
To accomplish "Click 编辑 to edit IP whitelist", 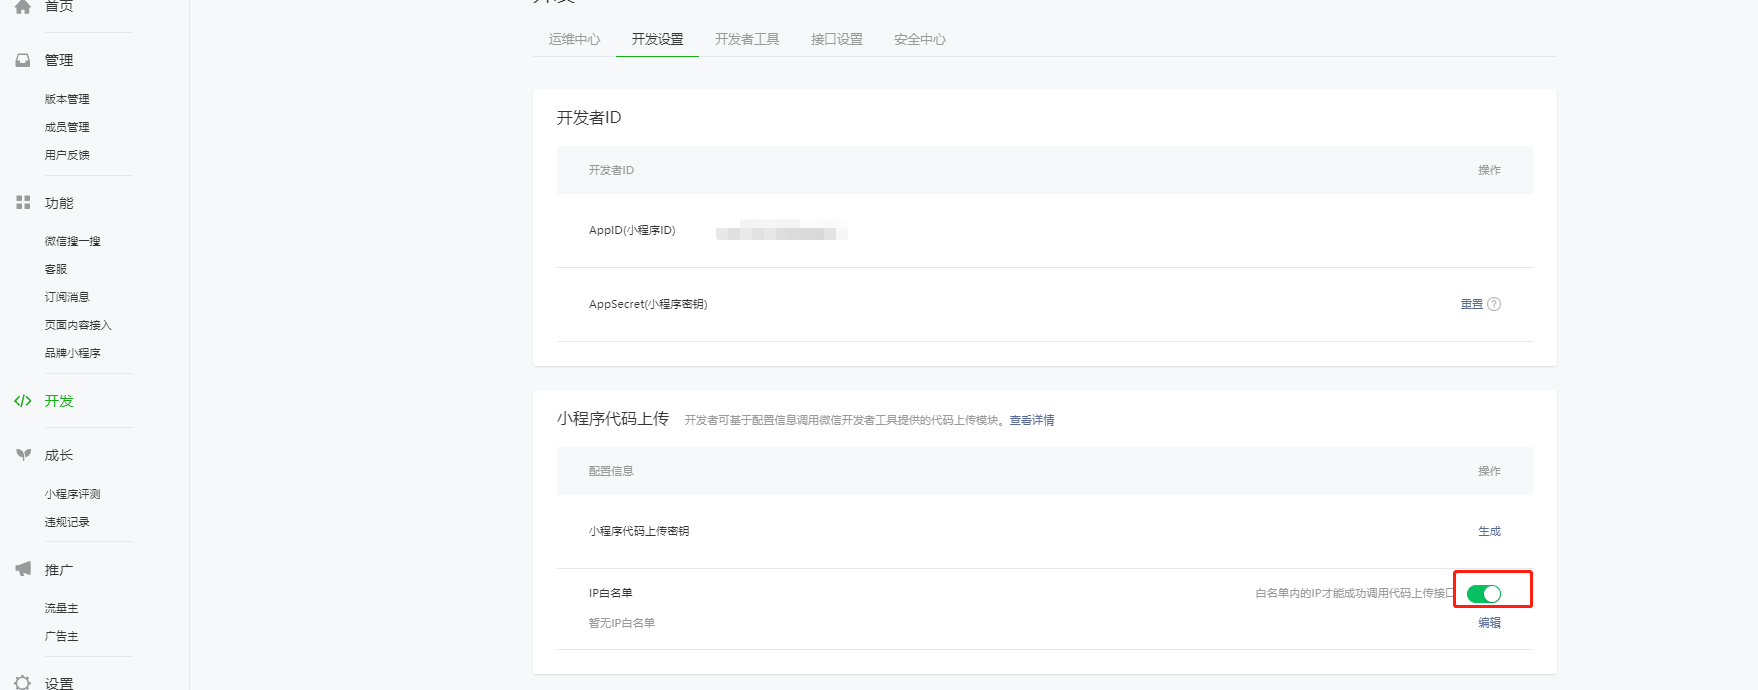I will [x=1489, y=622].
